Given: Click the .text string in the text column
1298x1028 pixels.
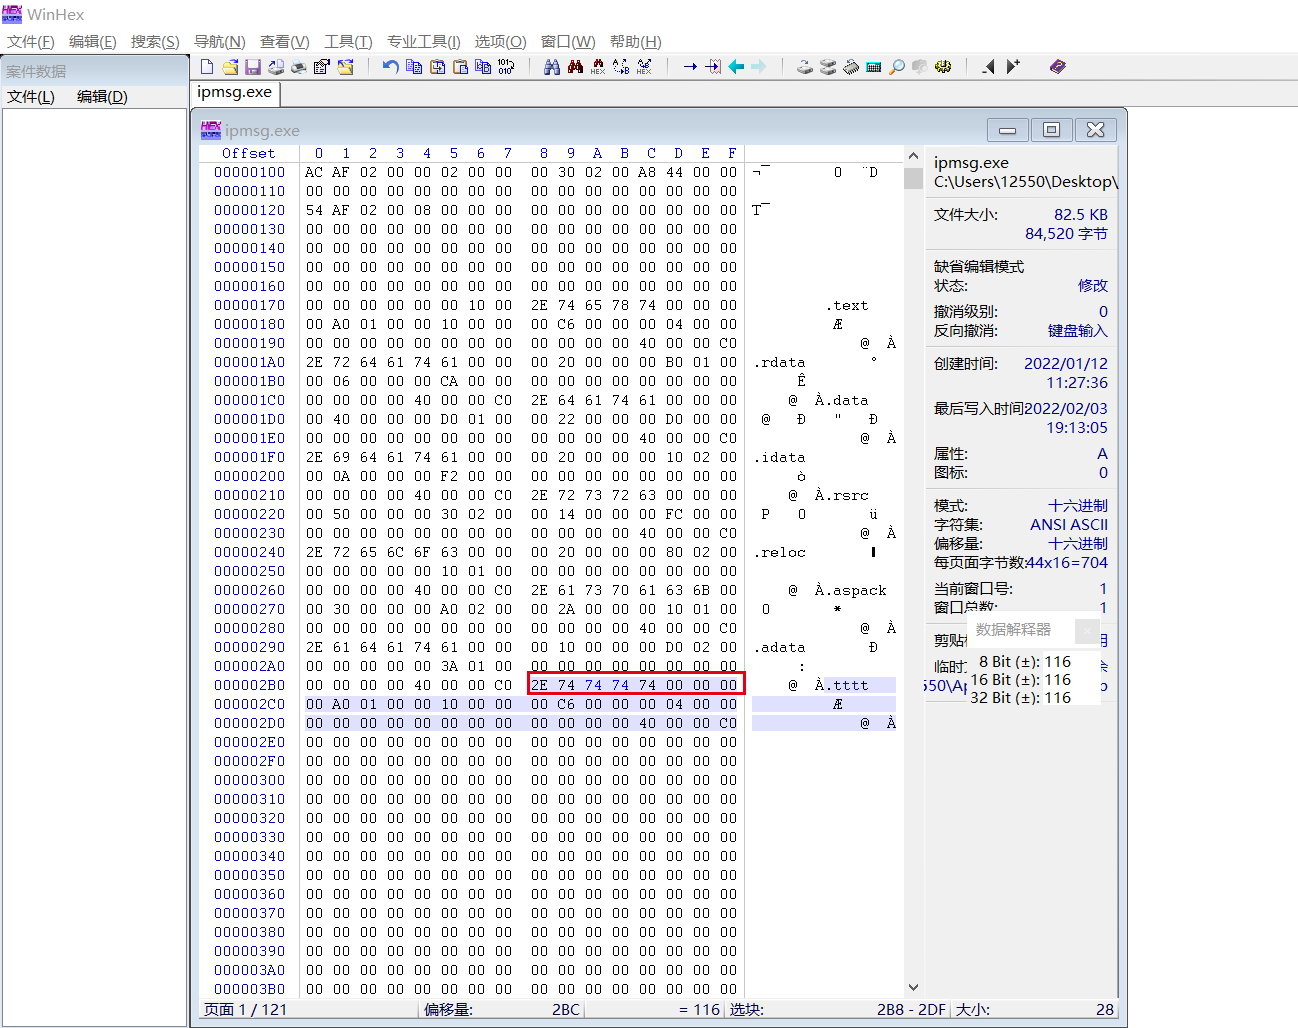Looking at the screenshot, I should point(847,305).
